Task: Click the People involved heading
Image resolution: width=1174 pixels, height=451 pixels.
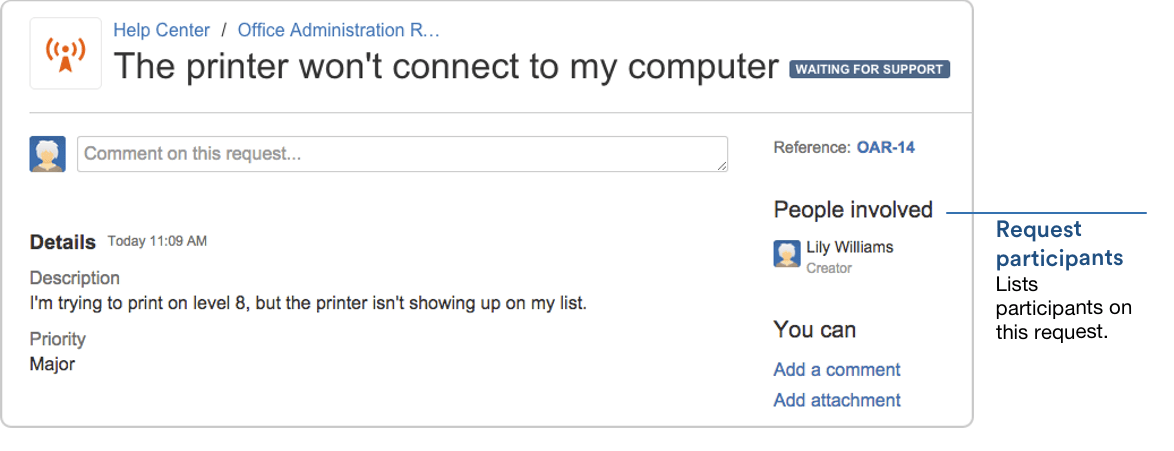Action: tap(853, 210)
